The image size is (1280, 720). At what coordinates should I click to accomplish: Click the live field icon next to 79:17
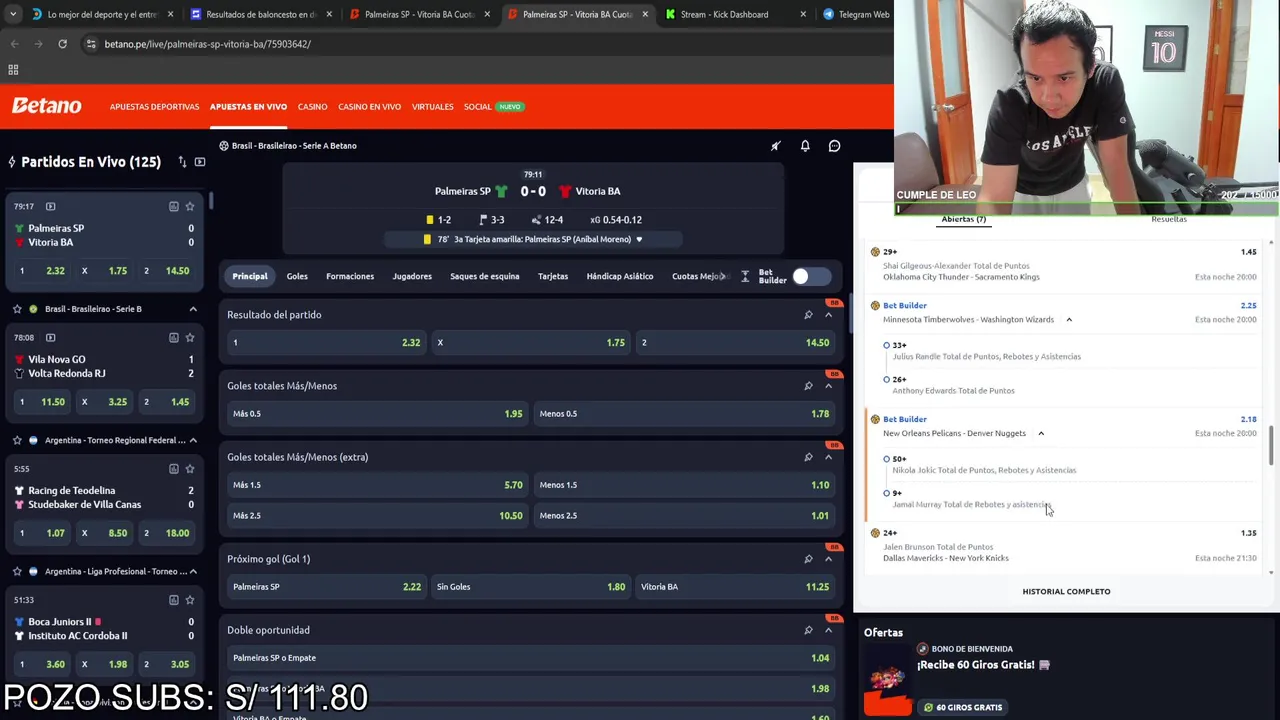click(50, 206)
